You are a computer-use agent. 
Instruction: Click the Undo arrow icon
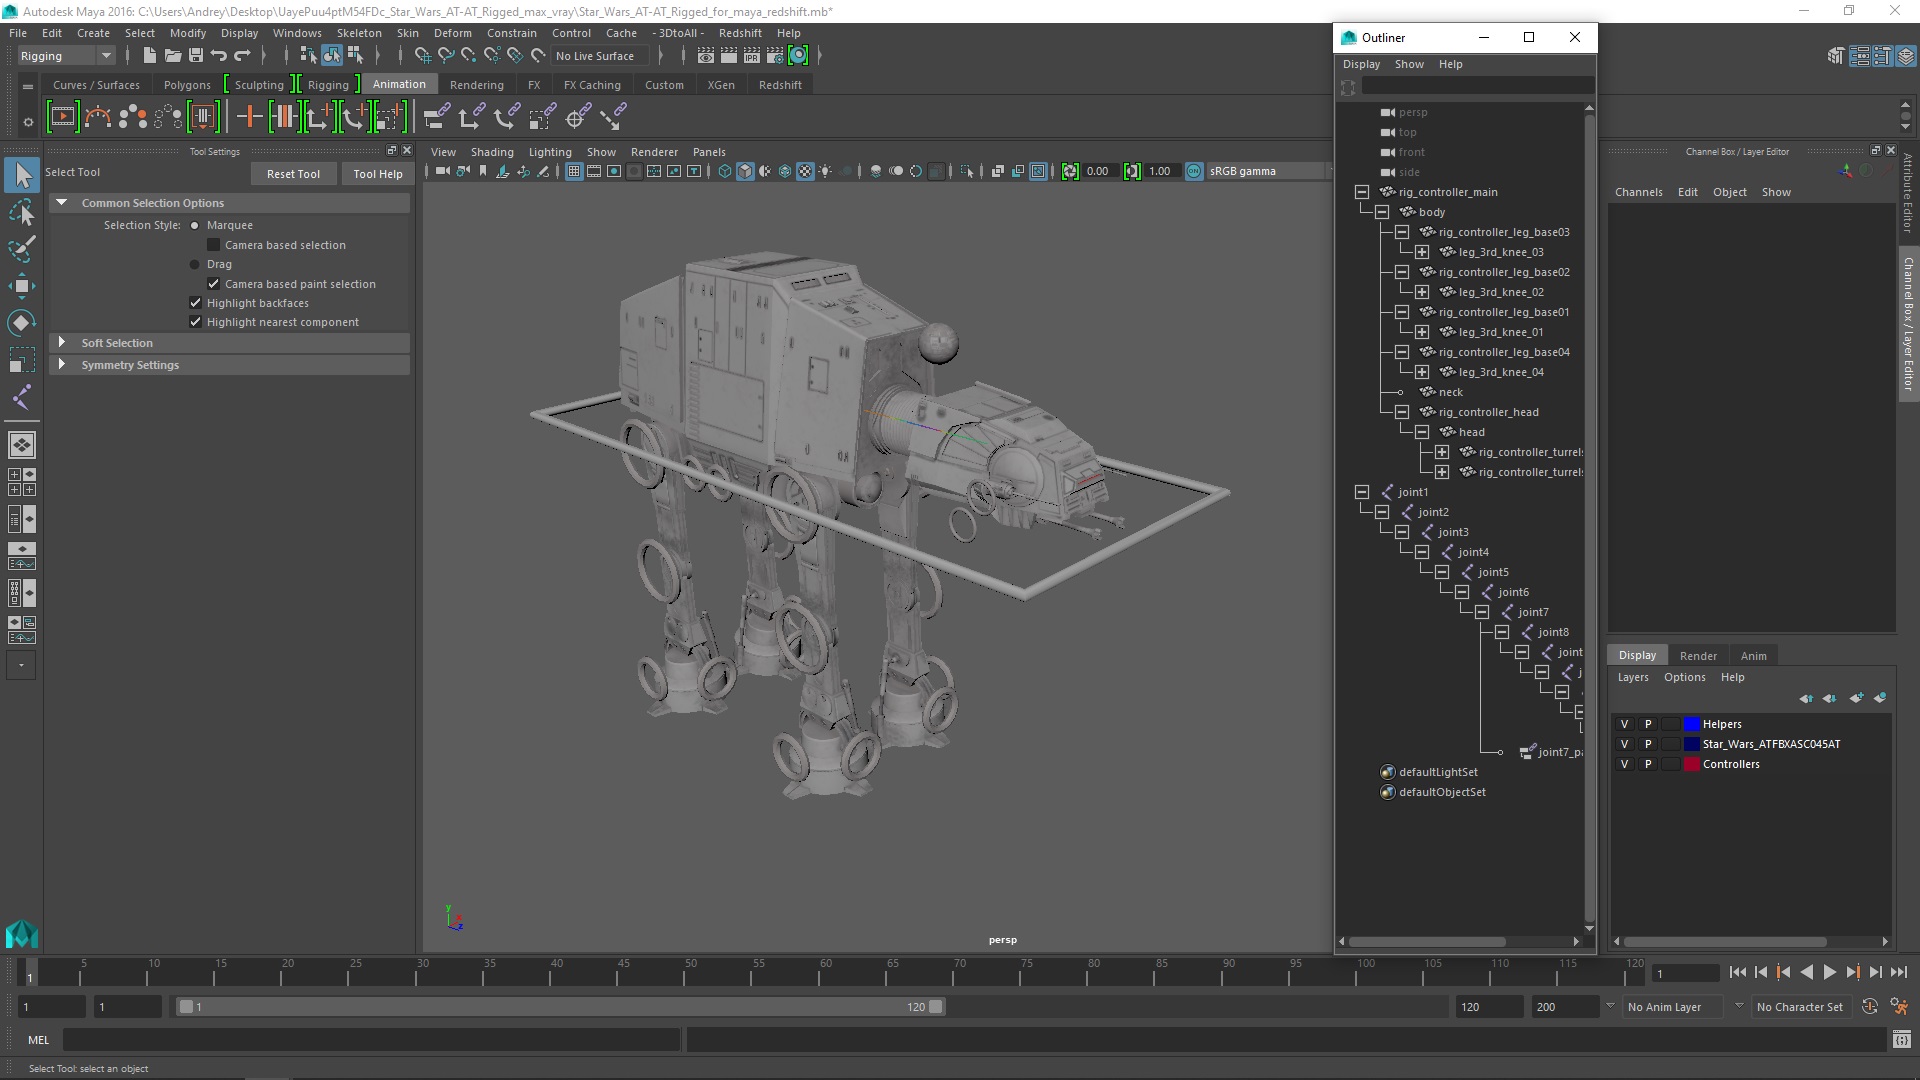tap(219, 56)
